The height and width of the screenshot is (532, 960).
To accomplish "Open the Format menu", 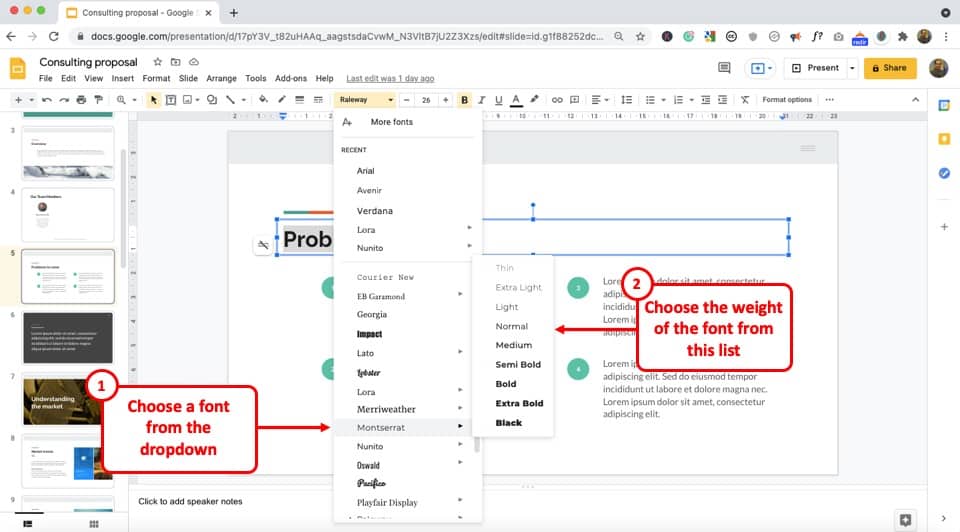I will tap(156, 78).
